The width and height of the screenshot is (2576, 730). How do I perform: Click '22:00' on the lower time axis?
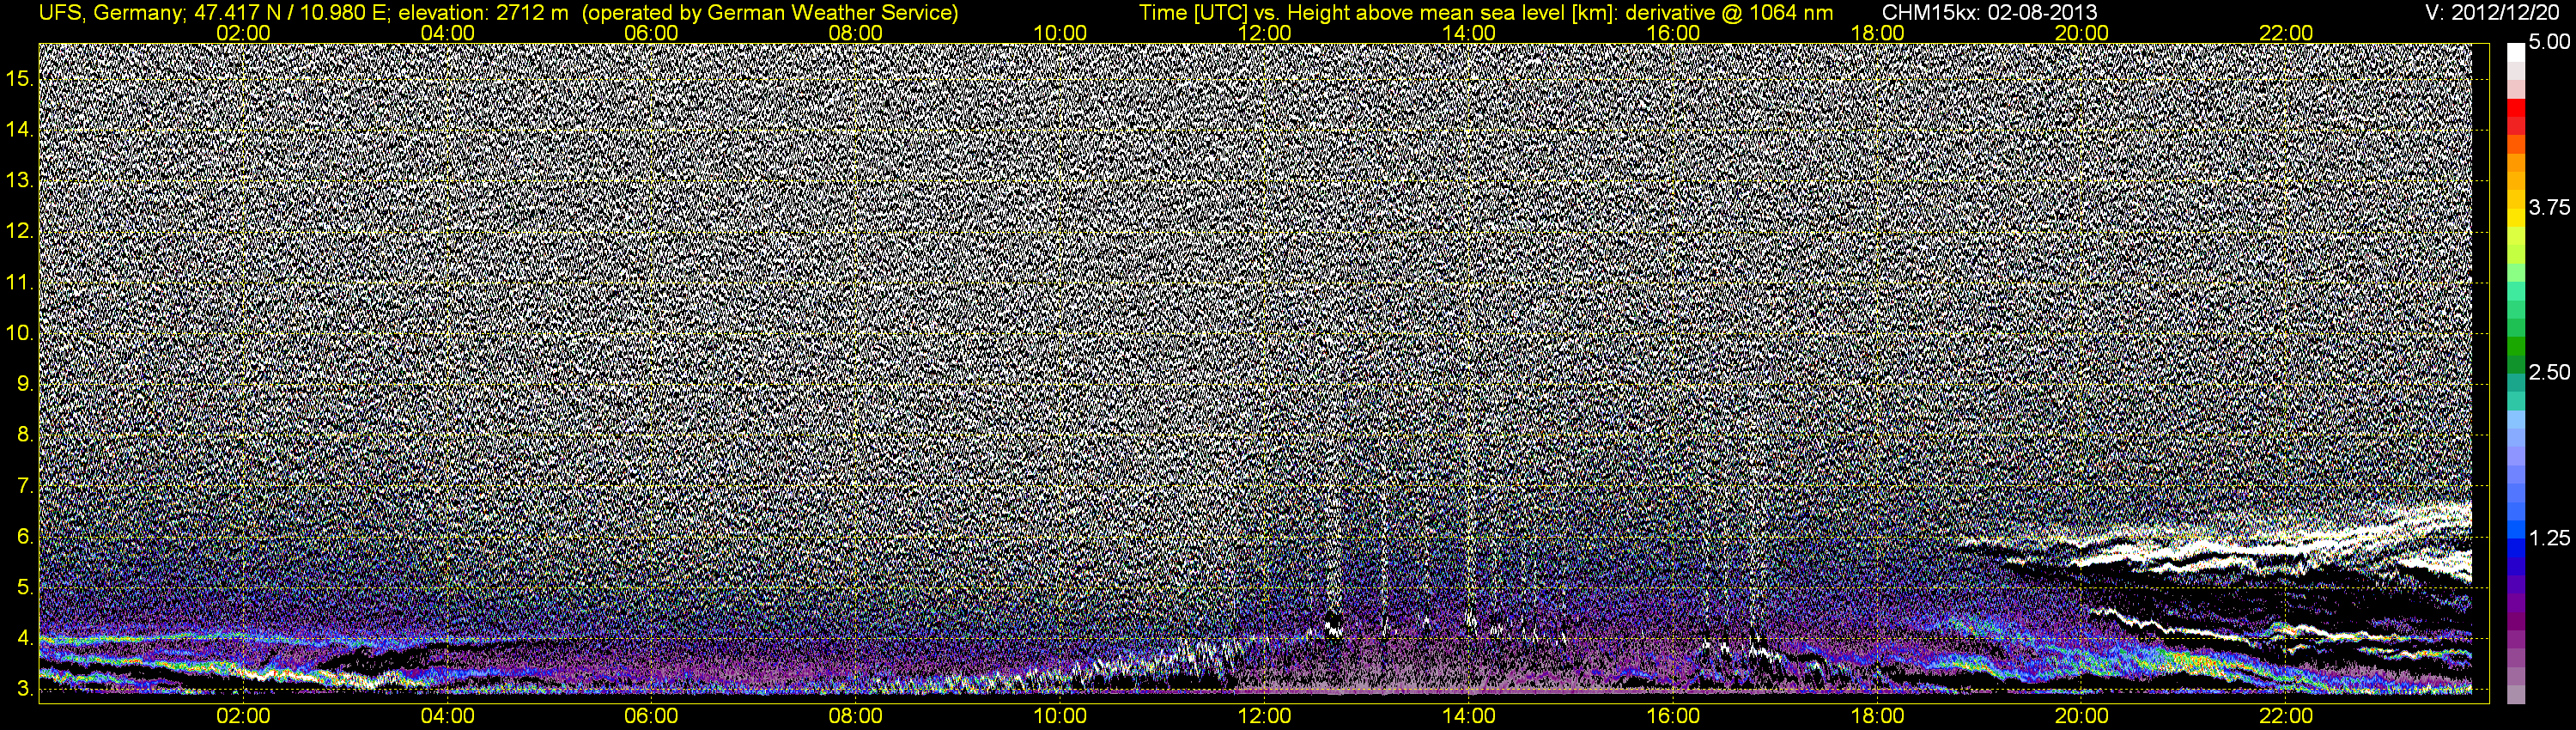tap(2286, 716)
